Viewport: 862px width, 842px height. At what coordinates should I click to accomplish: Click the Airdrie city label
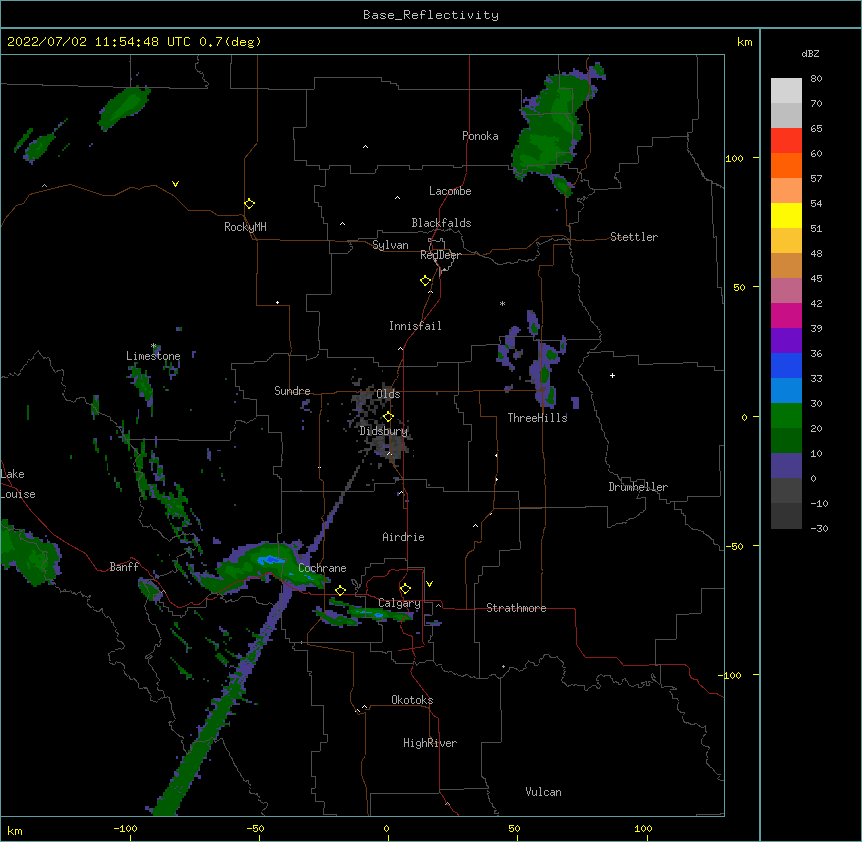403,537
